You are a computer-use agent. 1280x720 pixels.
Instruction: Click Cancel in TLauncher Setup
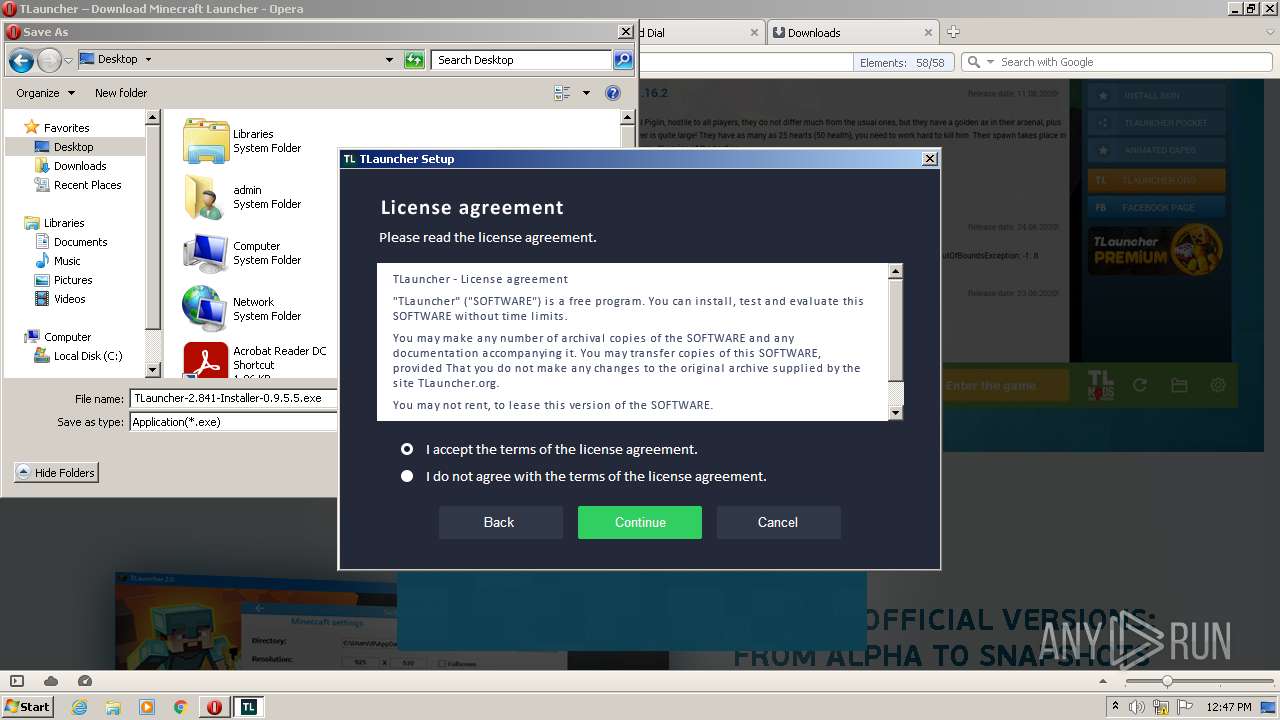pyautogui.click(x=778, y=522)
